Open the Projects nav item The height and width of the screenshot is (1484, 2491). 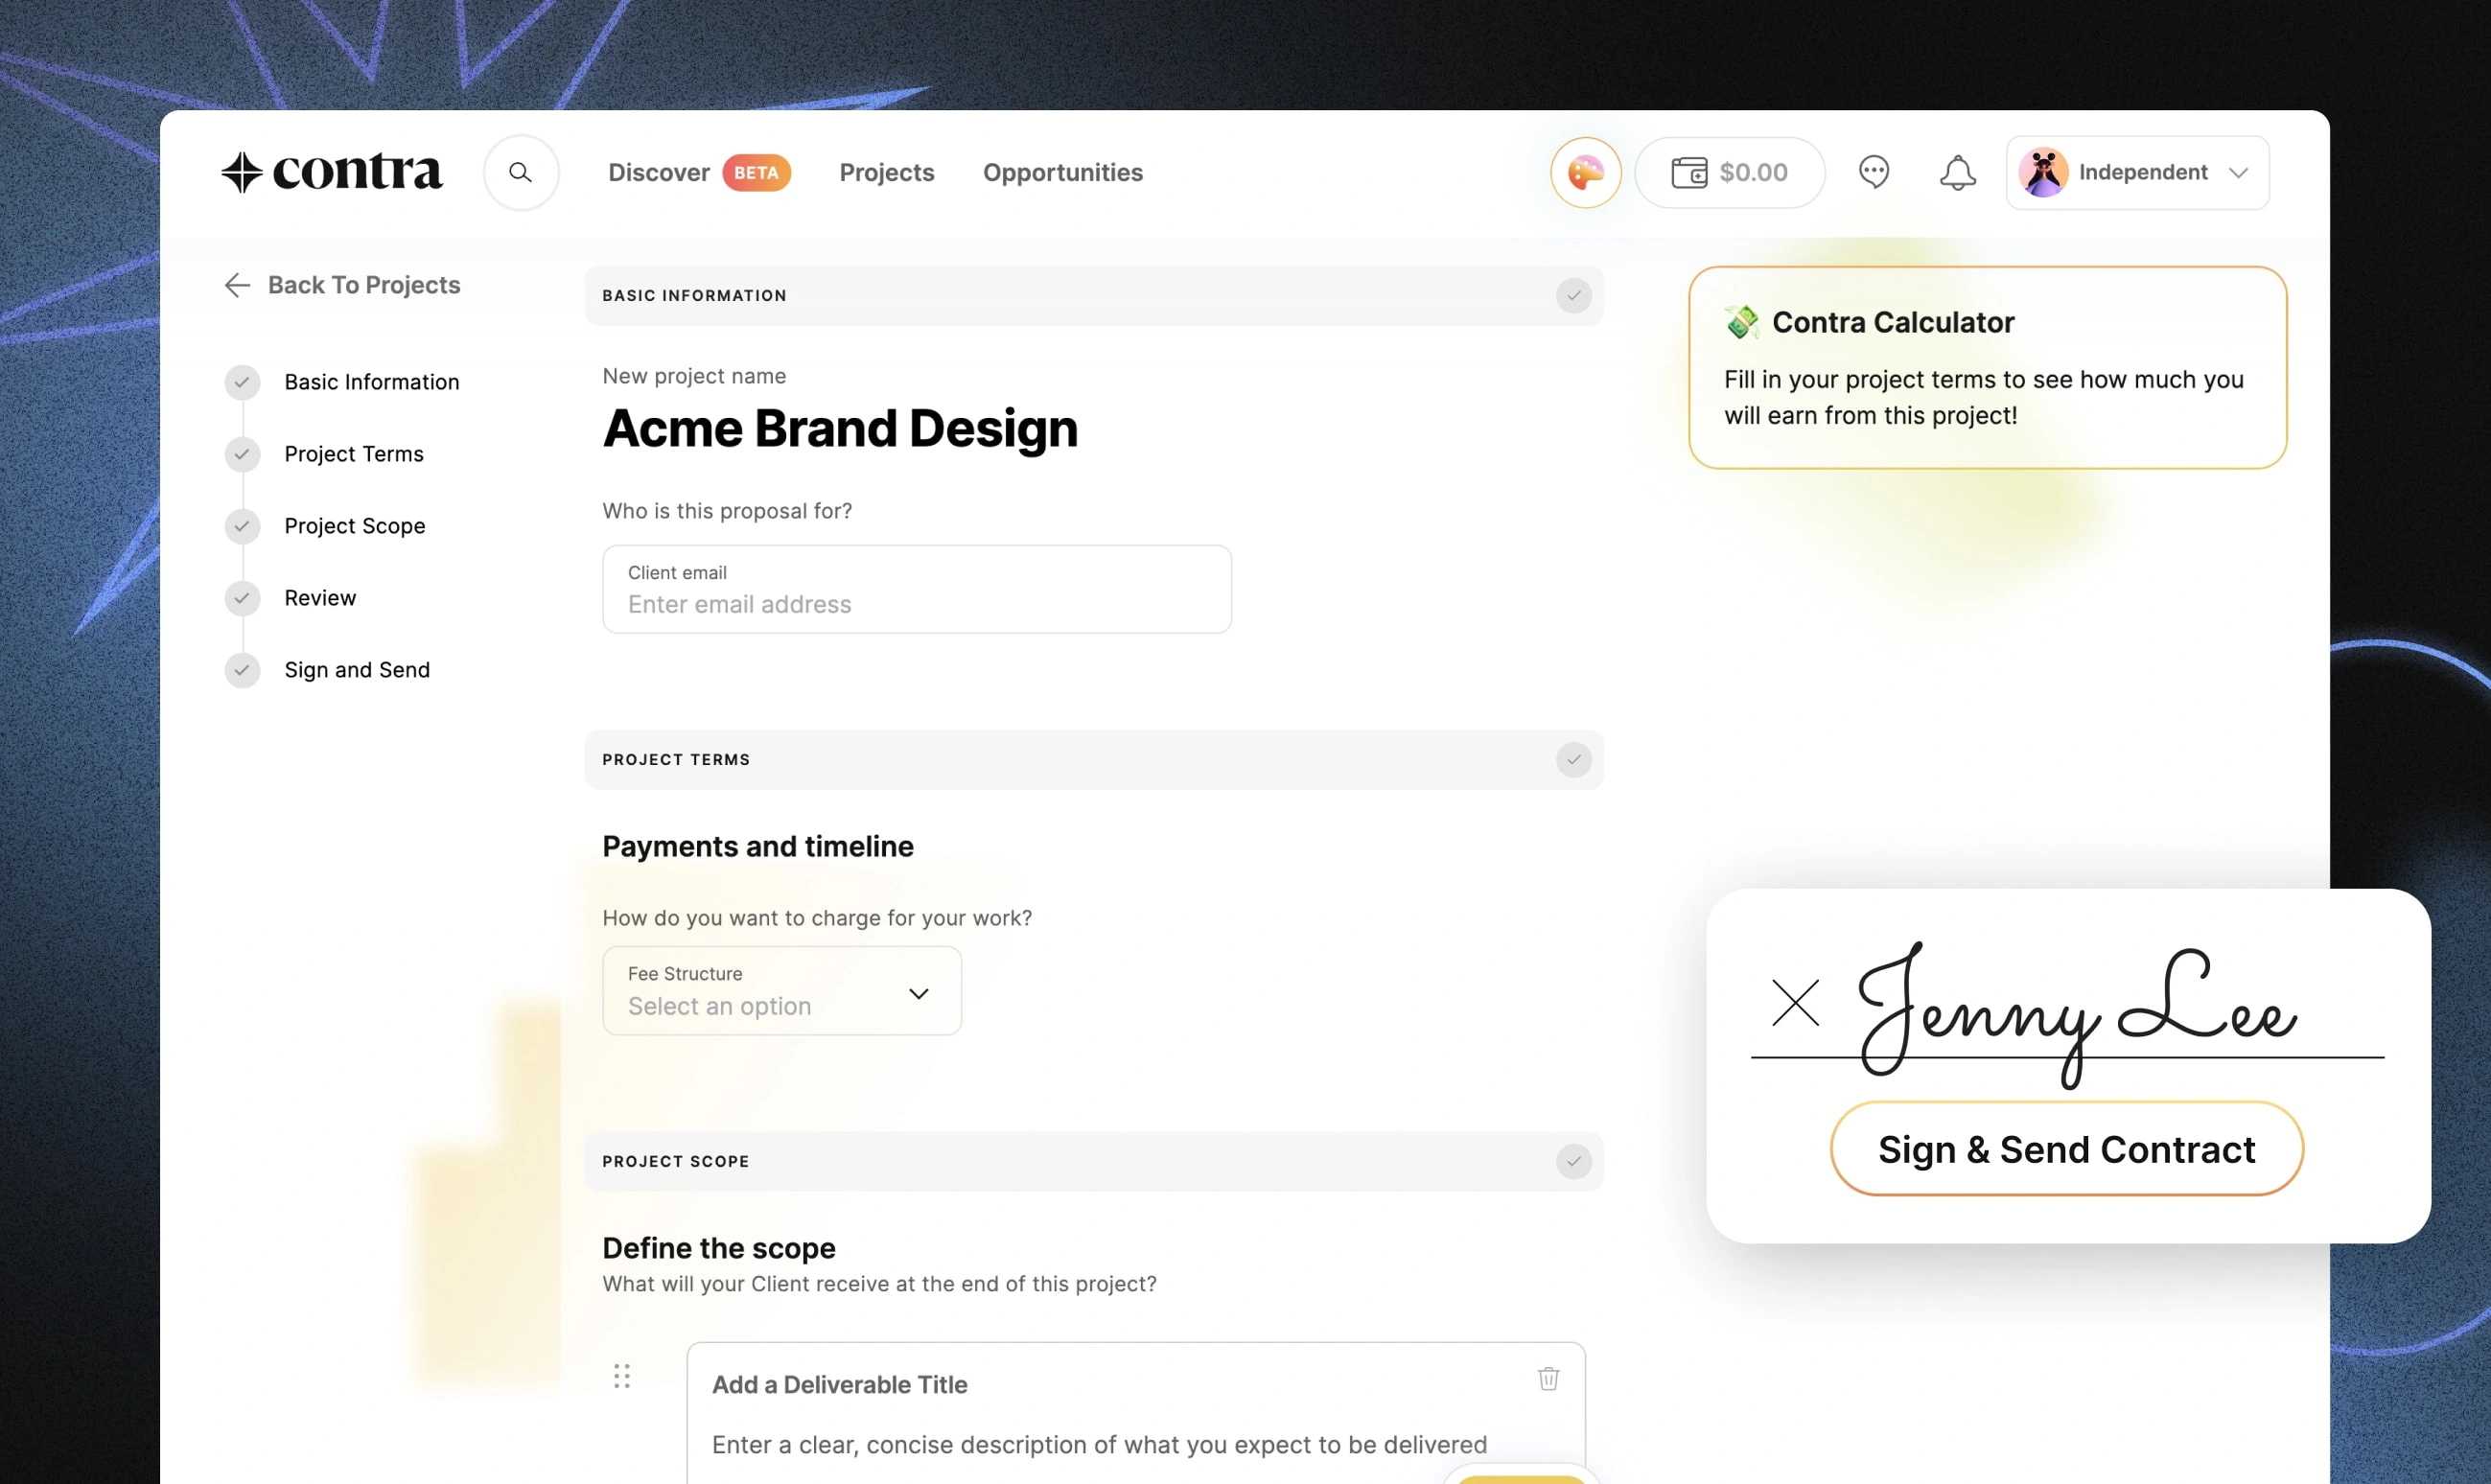tap(886, 172)
